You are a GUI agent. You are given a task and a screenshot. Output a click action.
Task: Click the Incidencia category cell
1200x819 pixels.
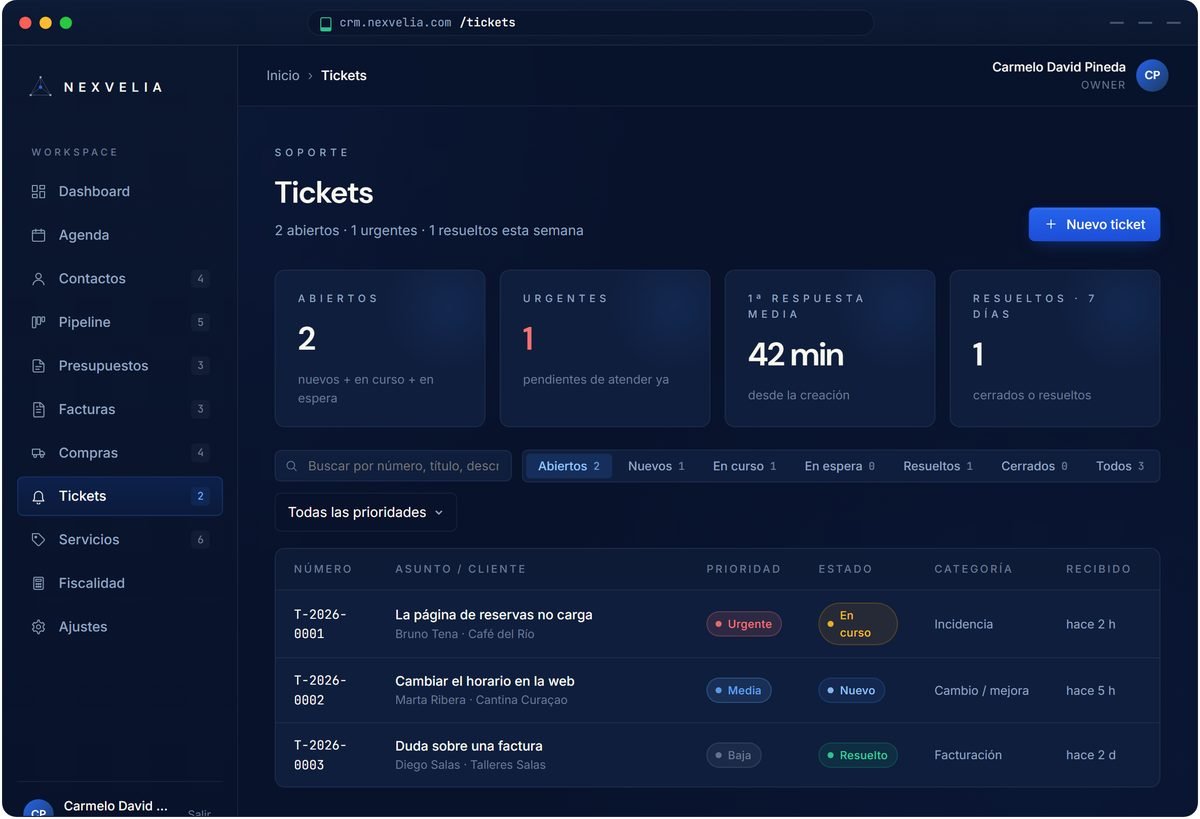coord(964,624)
